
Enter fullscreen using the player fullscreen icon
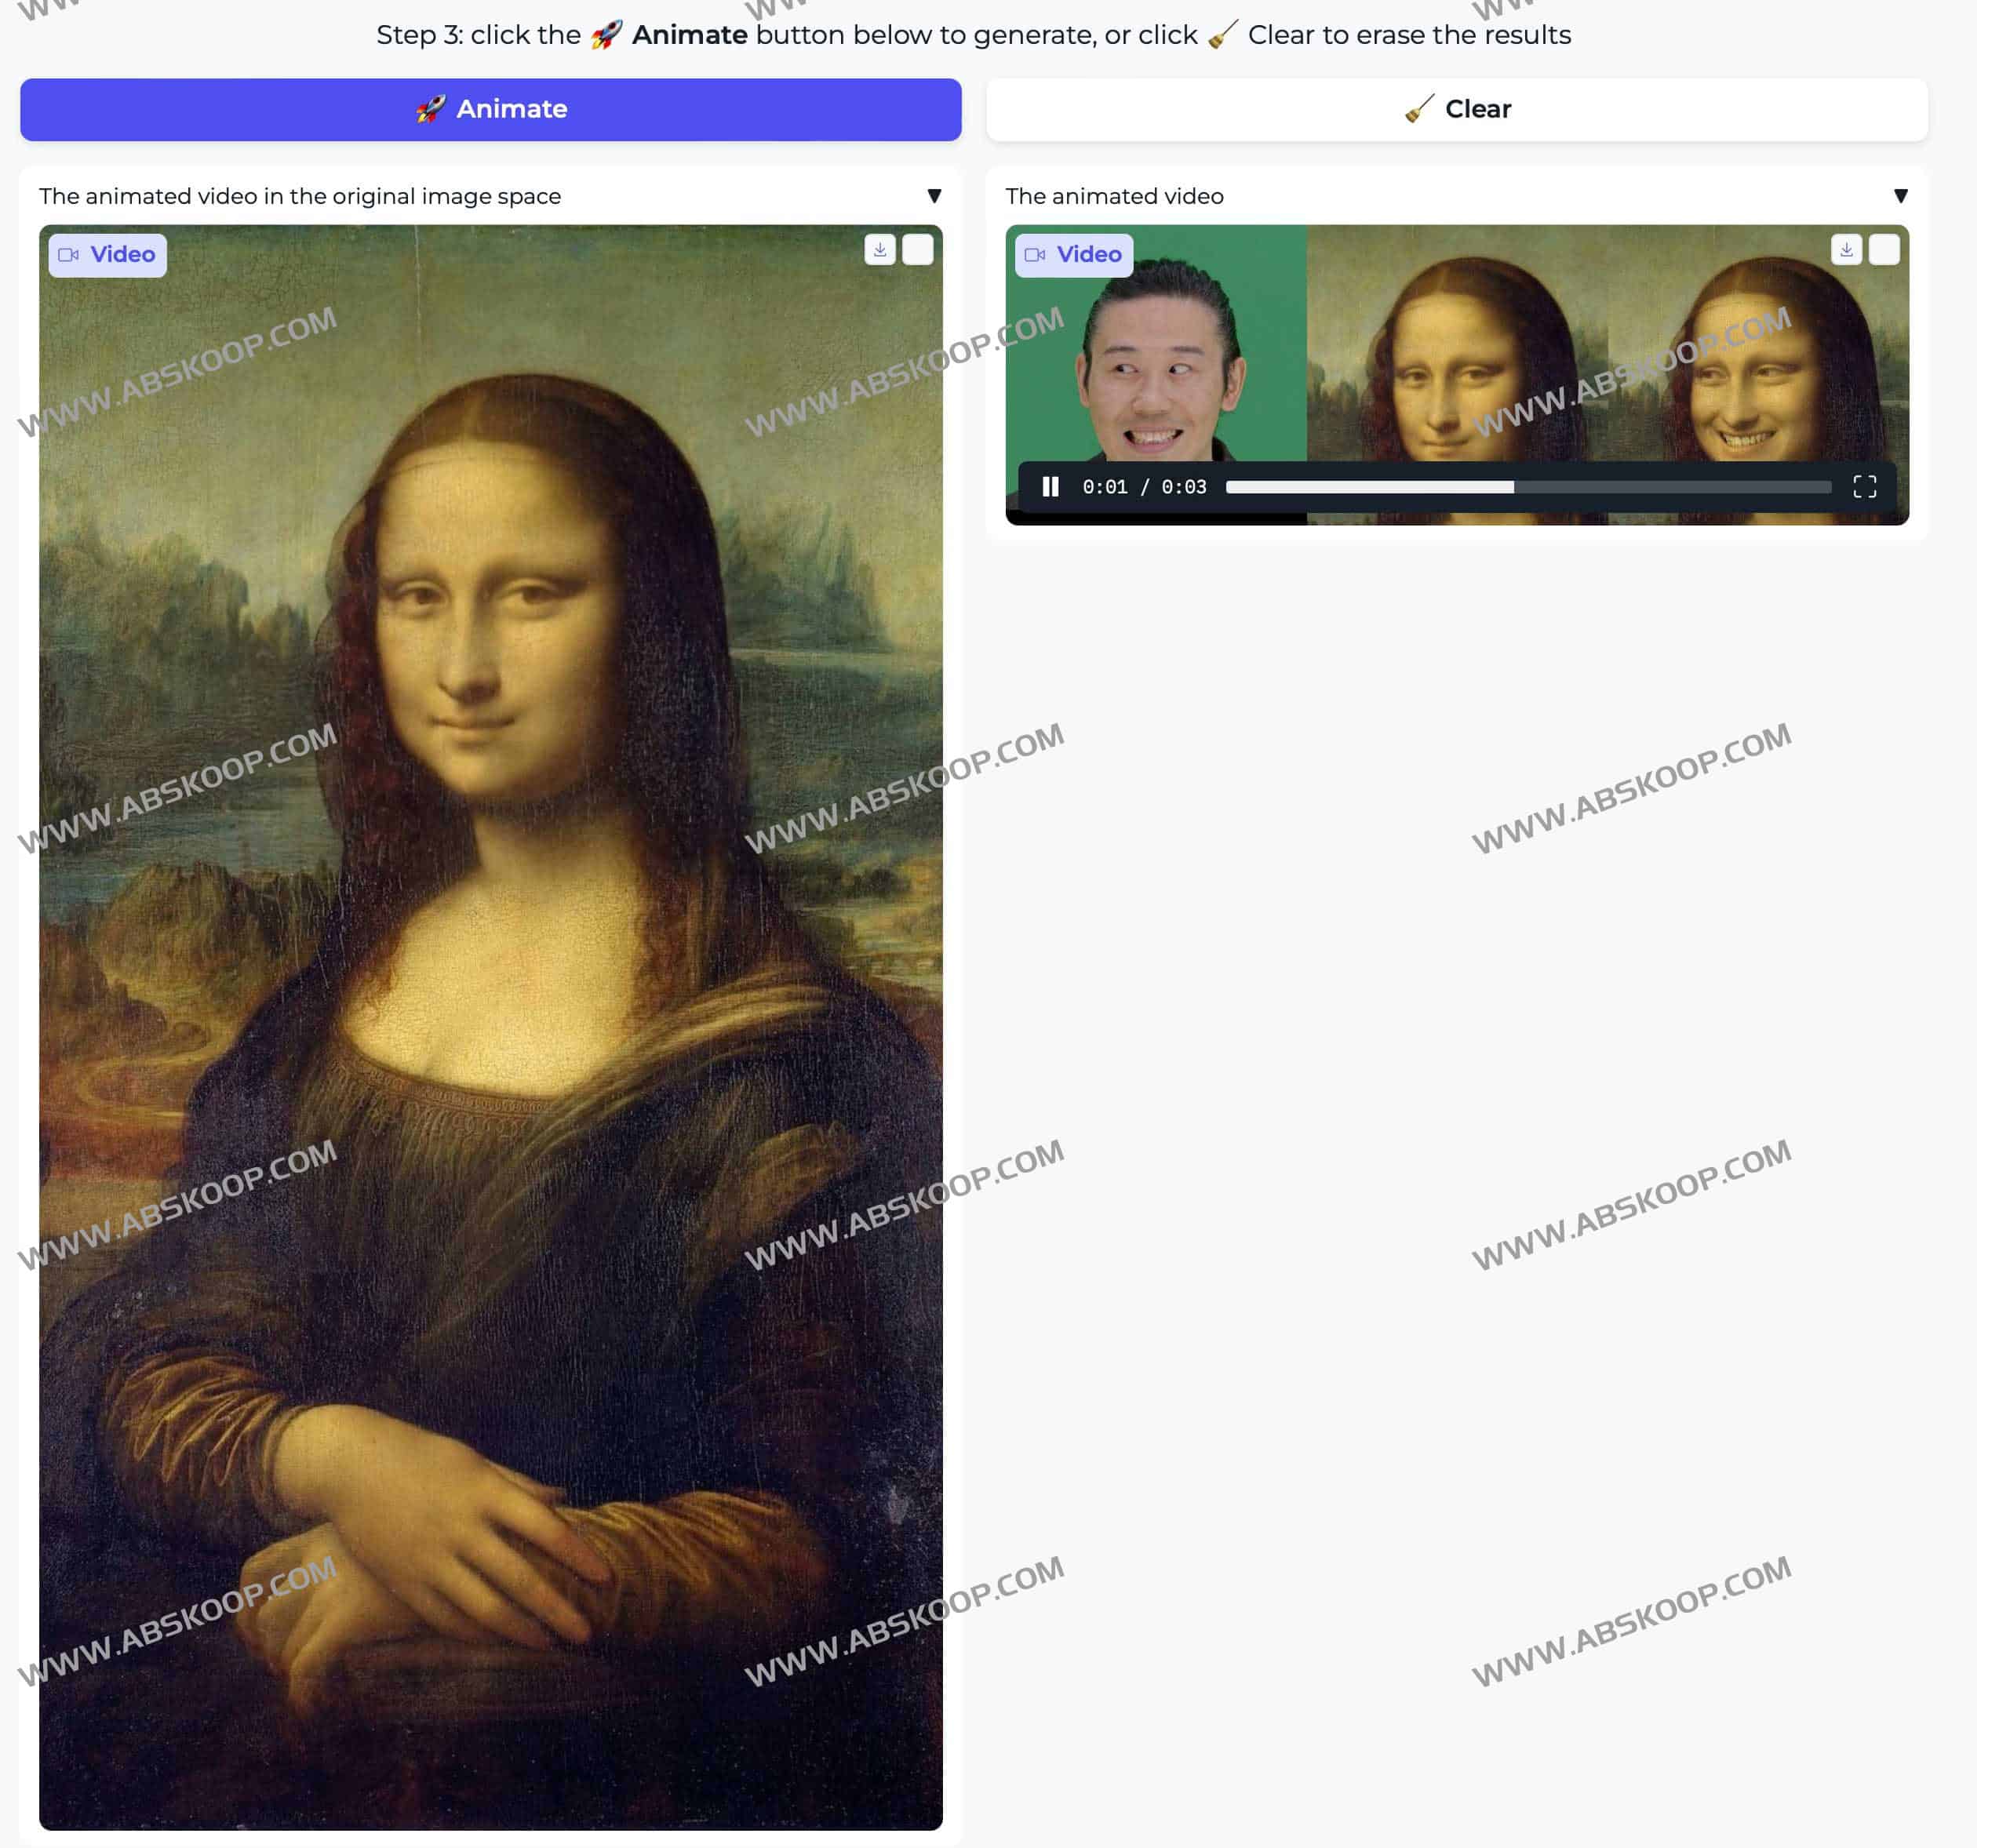[1866, 488]
